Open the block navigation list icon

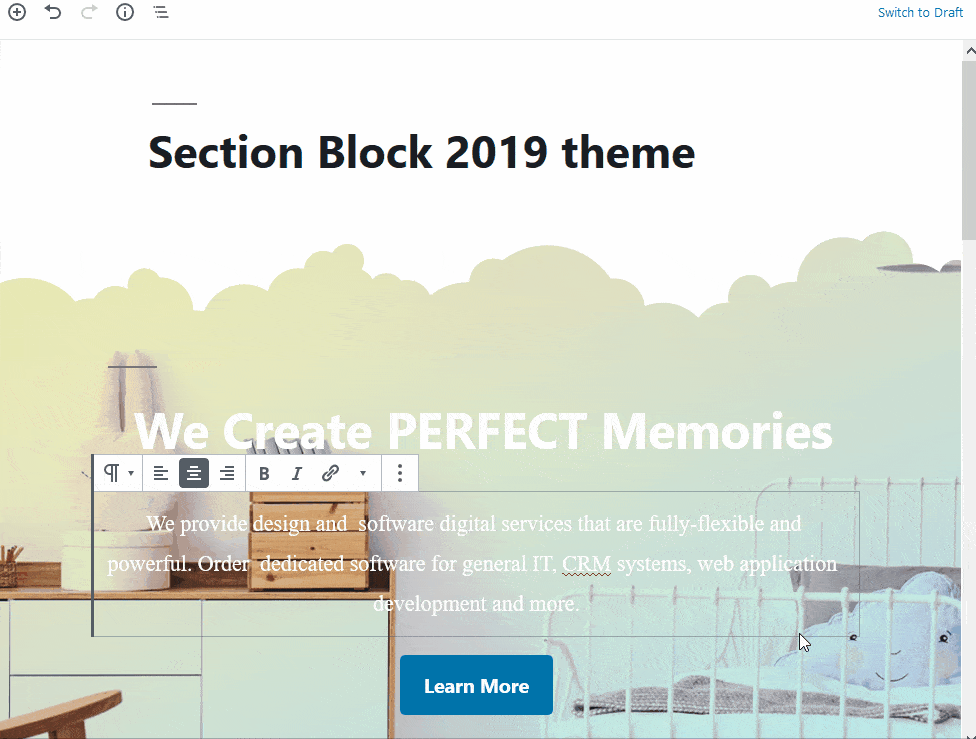161,12
